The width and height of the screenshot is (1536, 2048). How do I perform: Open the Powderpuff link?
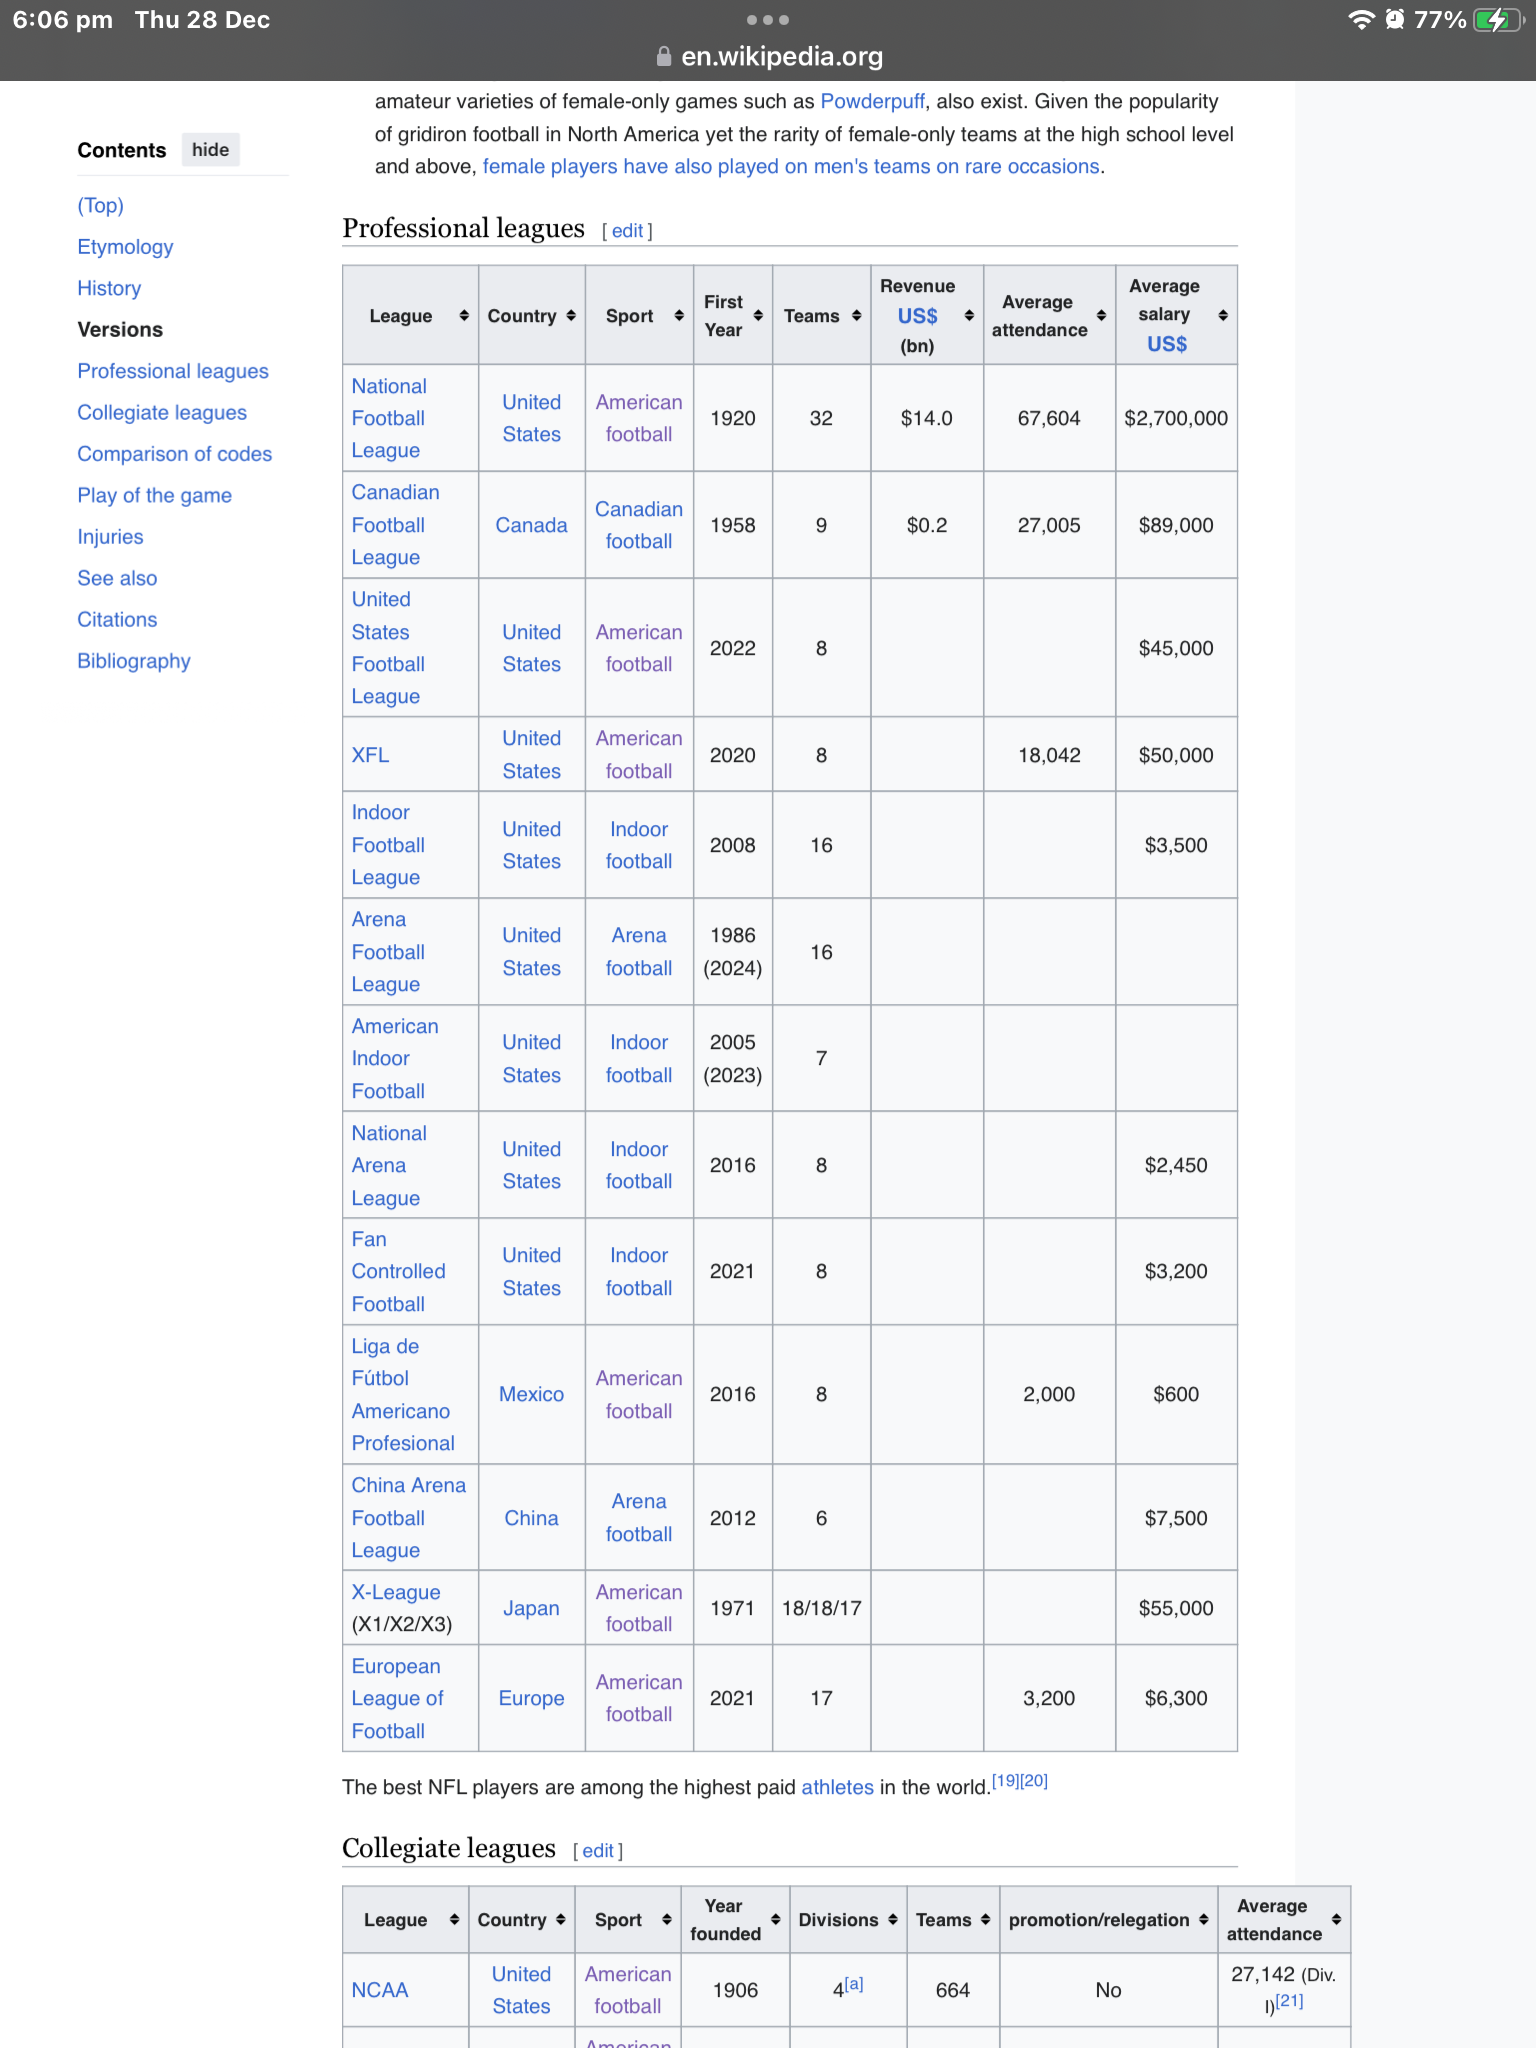pos(872,102)
